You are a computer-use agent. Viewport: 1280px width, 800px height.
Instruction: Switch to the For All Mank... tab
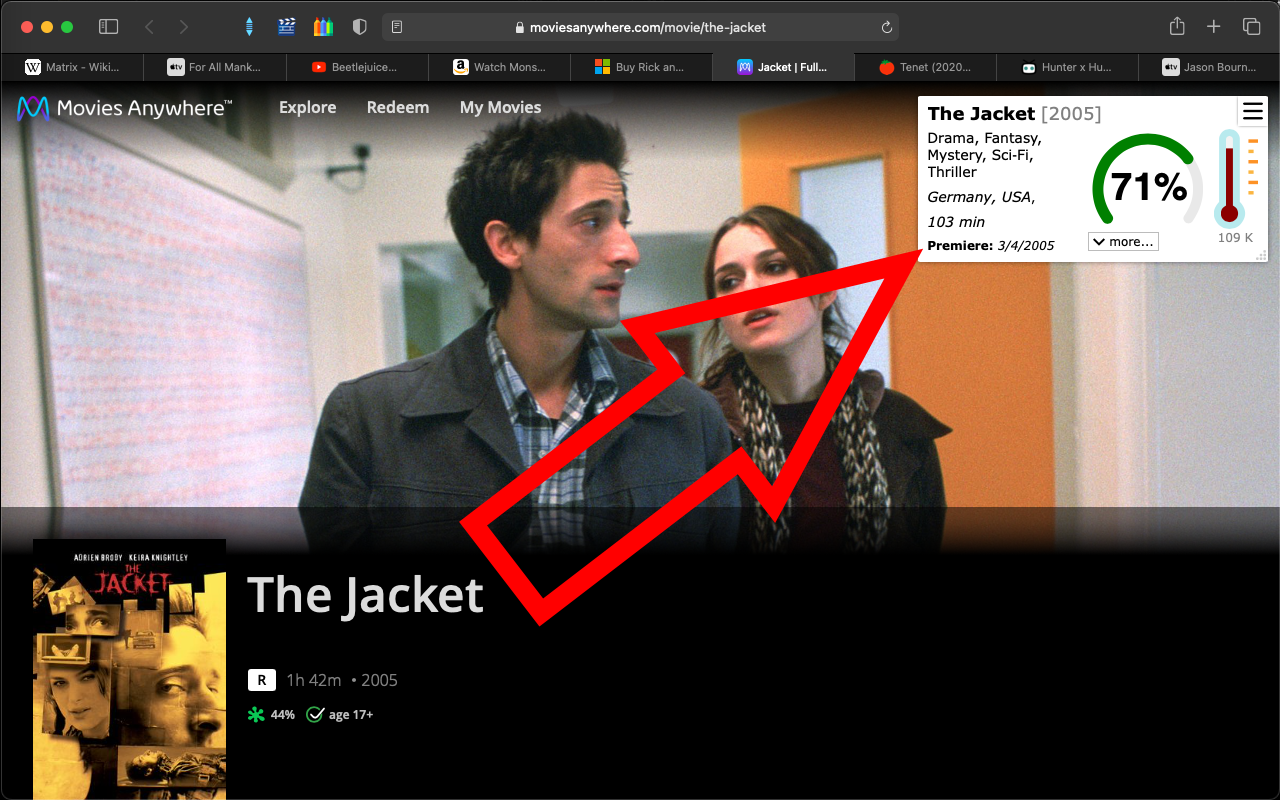coord(214,67)
